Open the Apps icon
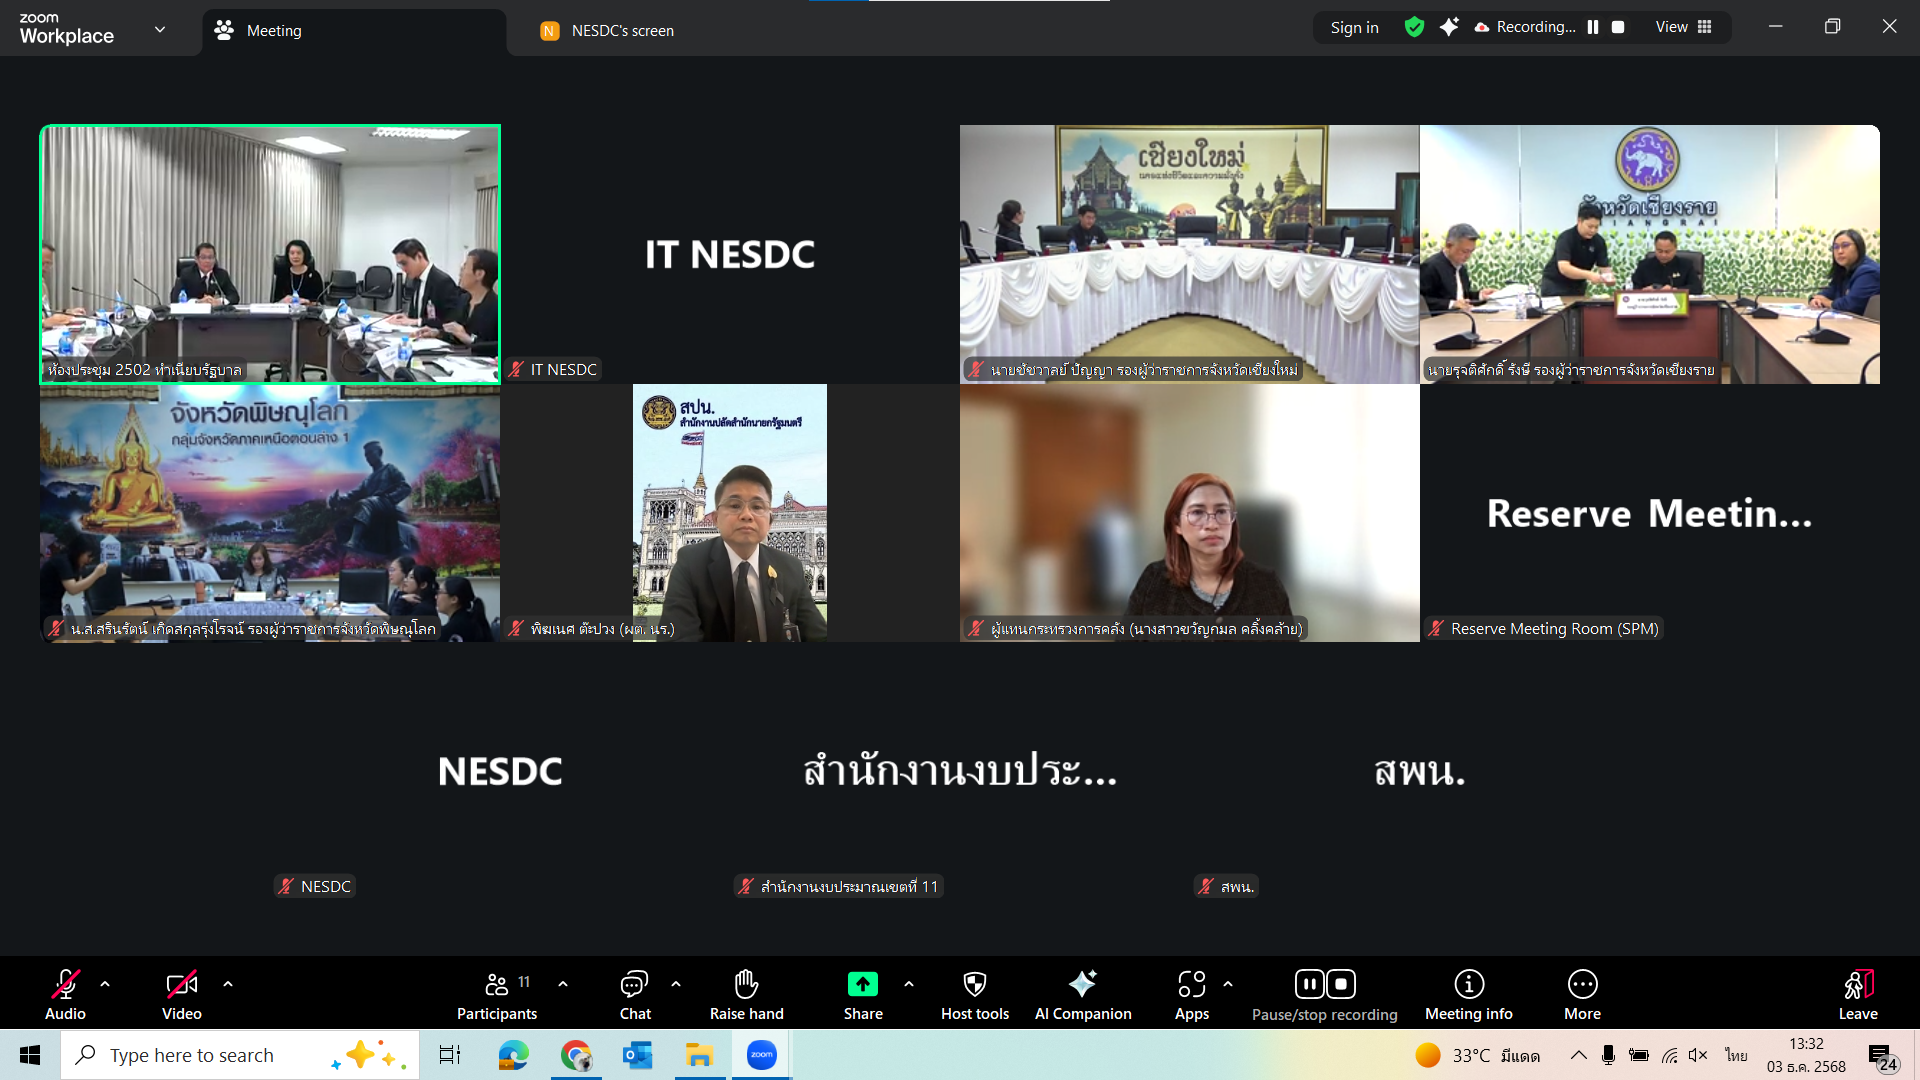Screen dimensions: 1920x1080 [x=1191, y=985]
